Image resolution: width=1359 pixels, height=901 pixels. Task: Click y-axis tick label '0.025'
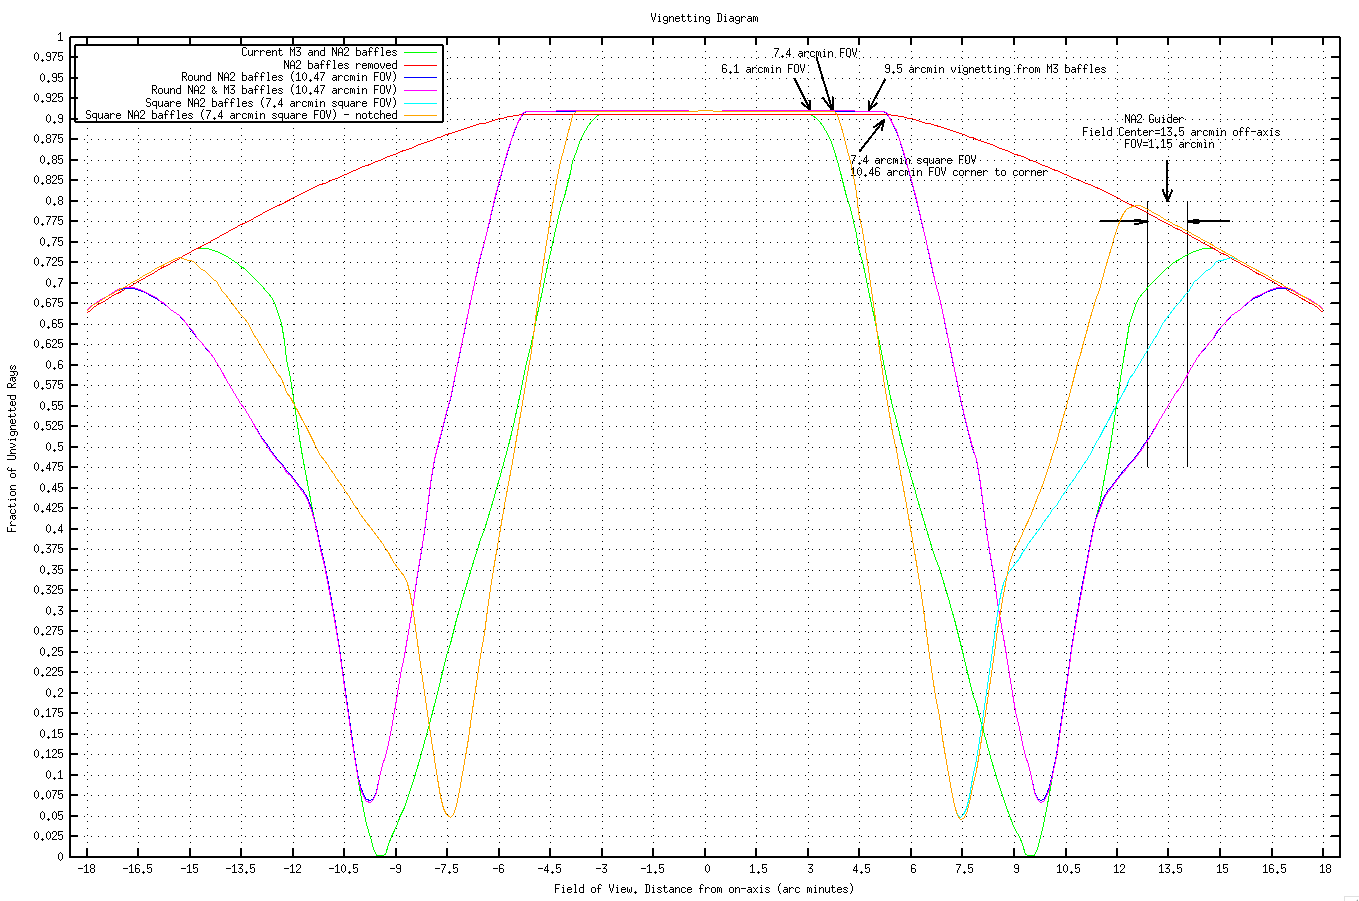(48, 836)
